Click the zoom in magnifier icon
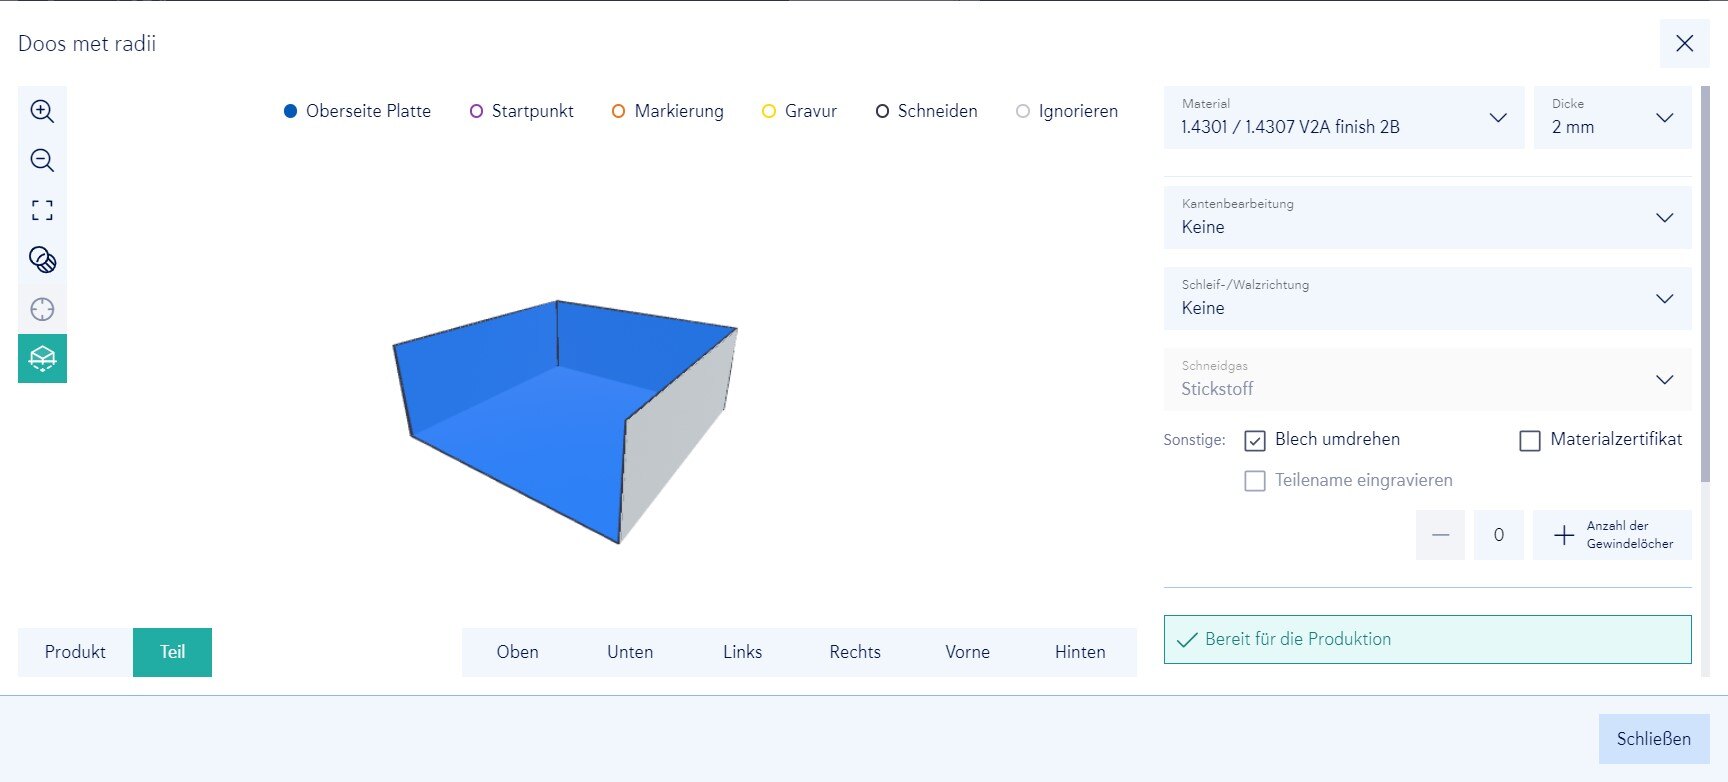 [42, 111]
